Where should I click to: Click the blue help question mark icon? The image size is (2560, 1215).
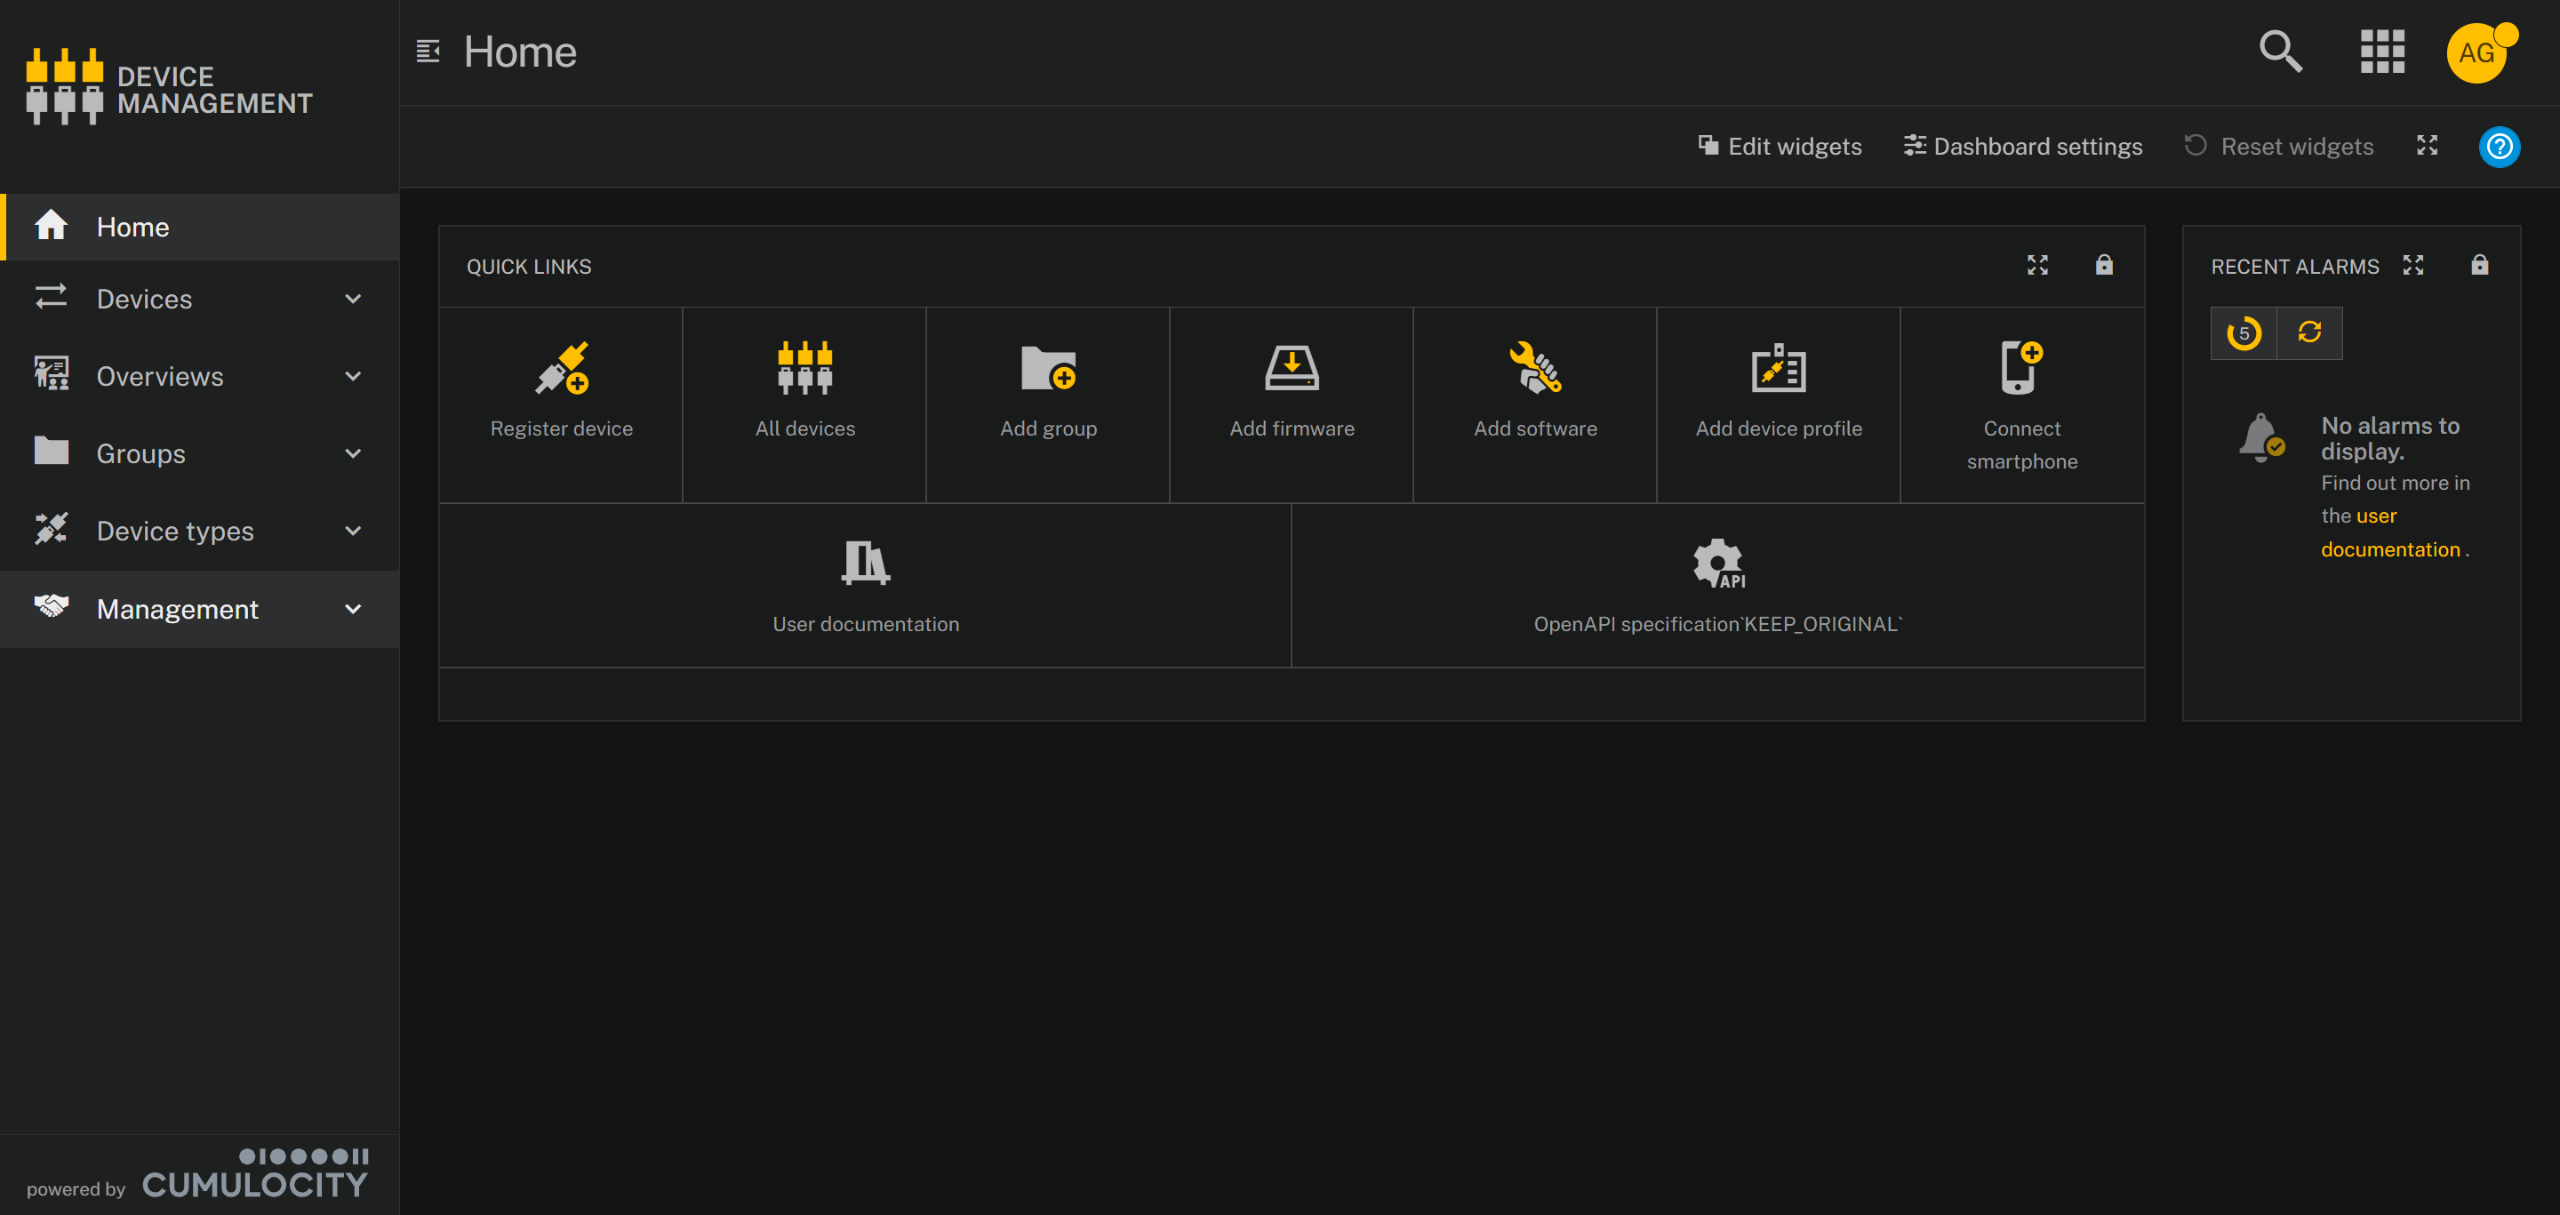coord(2499,147)
